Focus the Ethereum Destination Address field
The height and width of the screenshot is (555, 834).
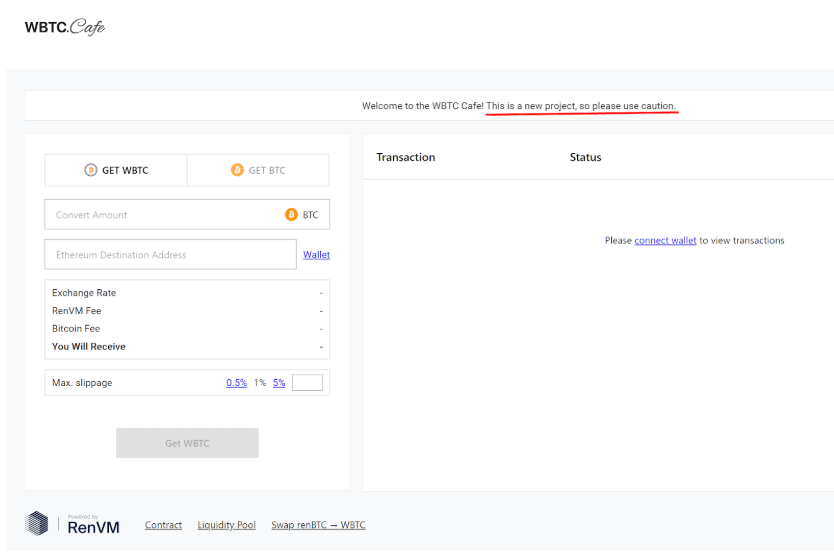(171, 254)
